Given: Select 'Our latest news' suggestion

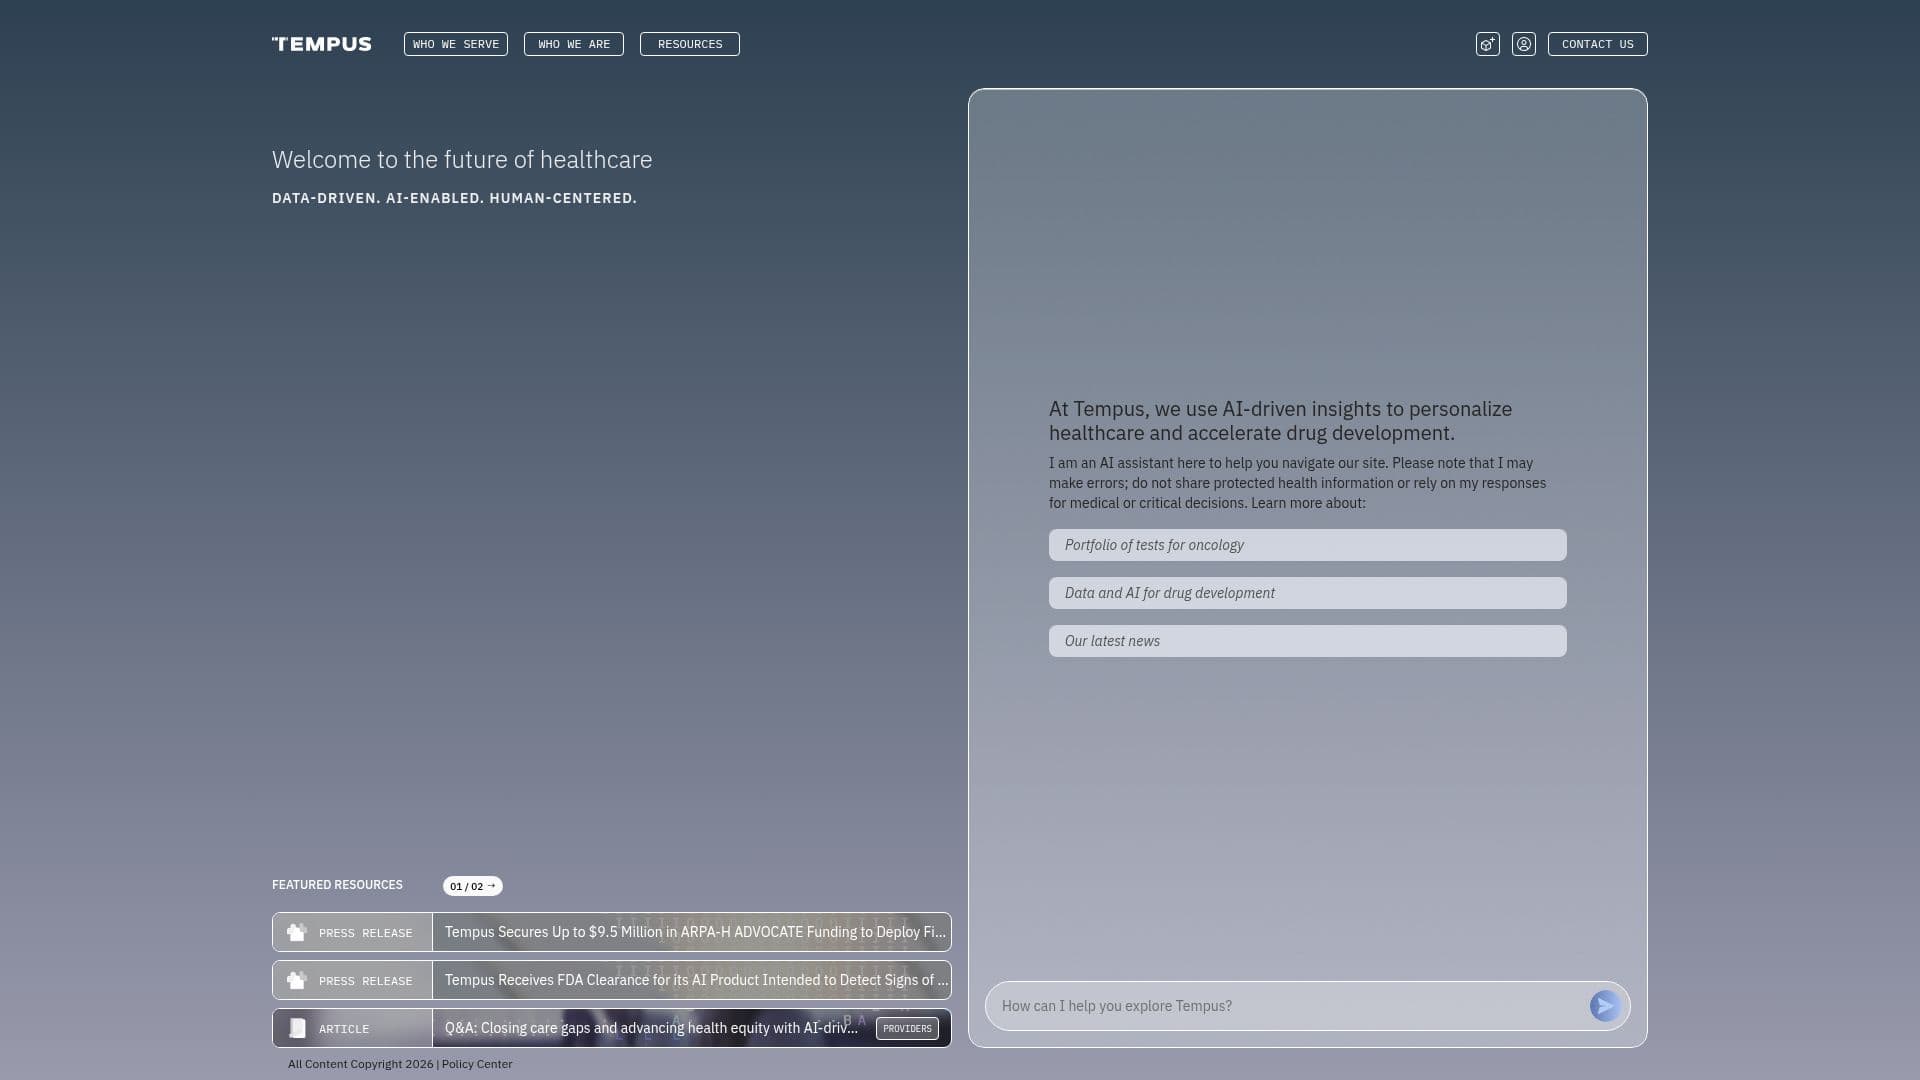Looking at the screenshot, I should point(1308,641).
